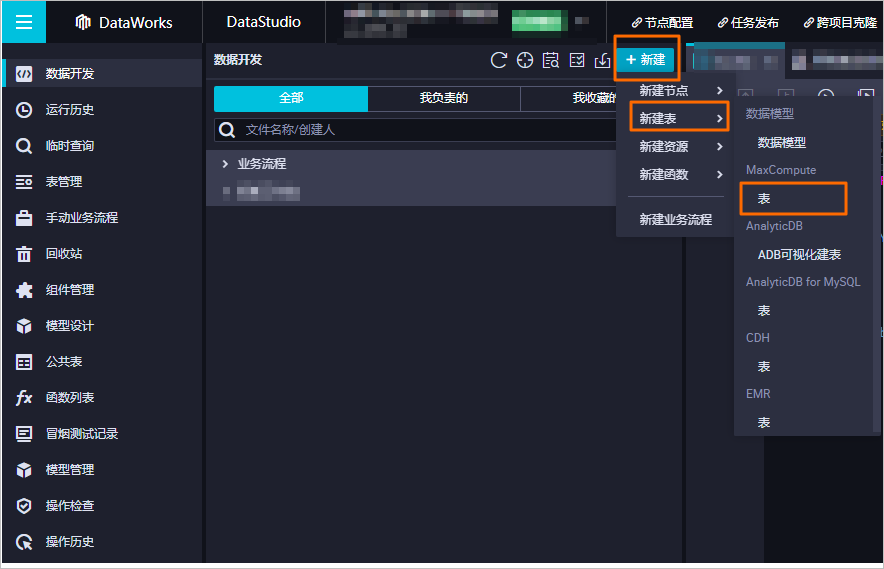
Task: Click the DataStudio title
Action: (x=263, y=22)
